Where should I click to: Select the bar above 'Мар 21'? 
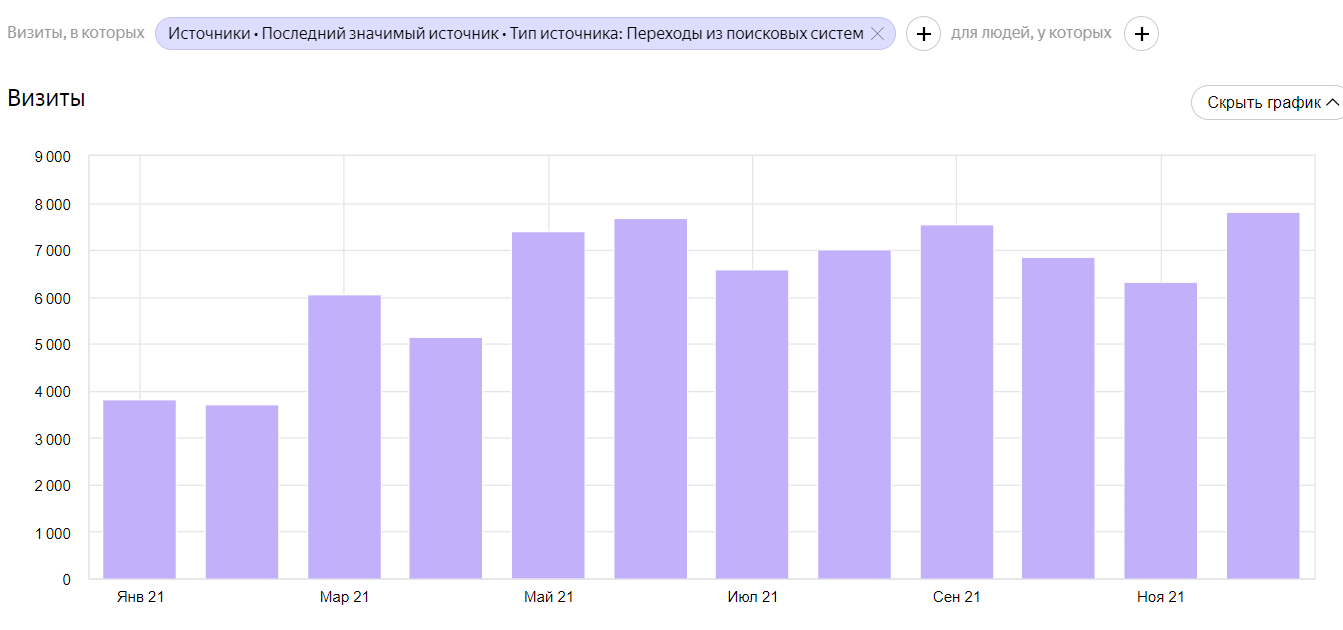[344, 437]
